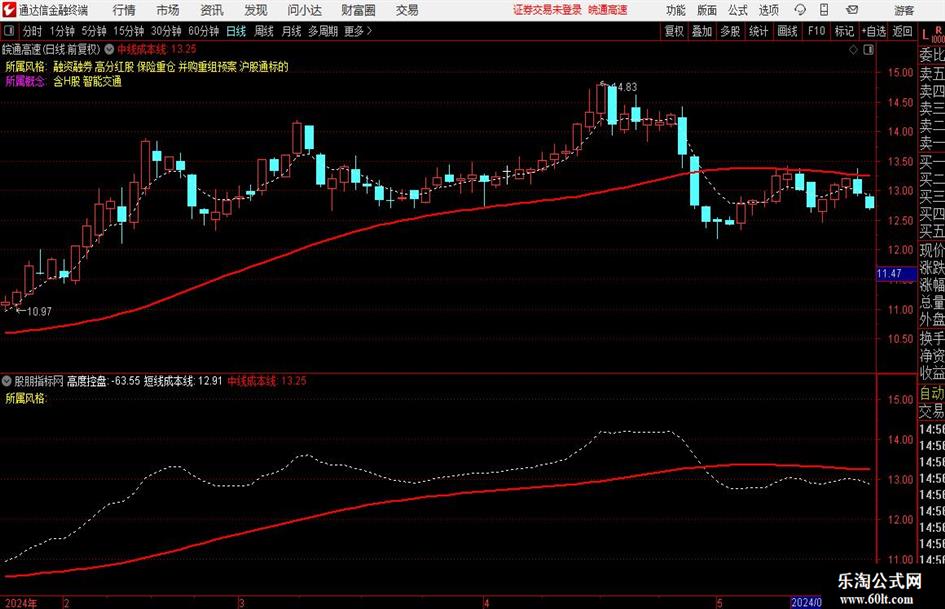Toggle the side panel icon at chart corner
The height and width of the screenshot is (609, 945).
tap(868, 50)
